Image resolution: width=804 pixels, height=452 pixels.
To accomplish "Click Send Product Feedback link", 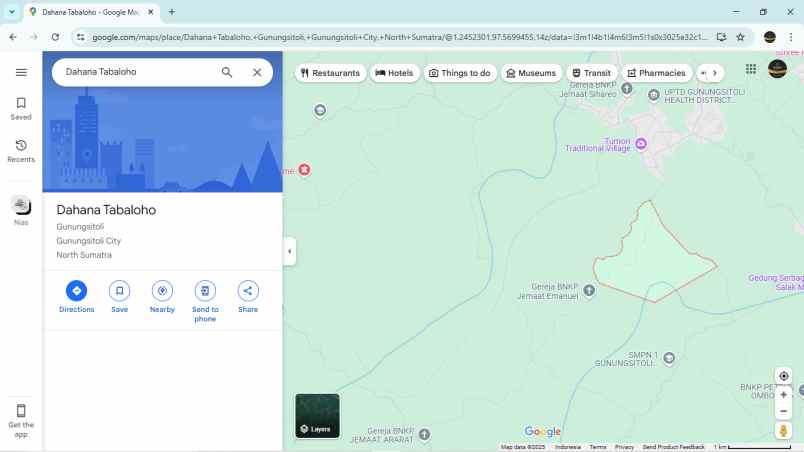I will tap(673, 447).
